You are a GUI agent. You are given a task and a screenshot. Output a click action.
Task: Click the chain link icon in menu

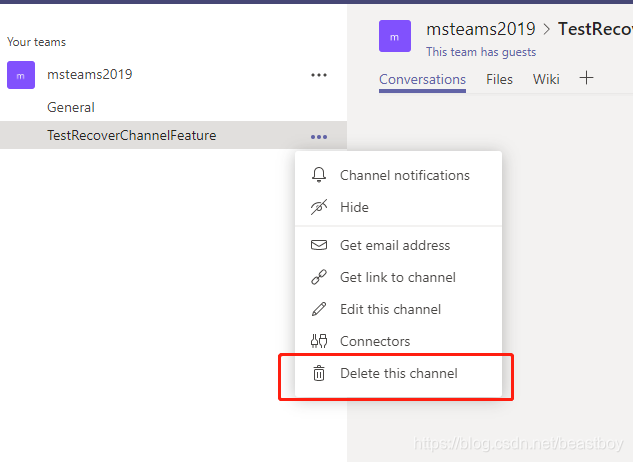(319, 277)
